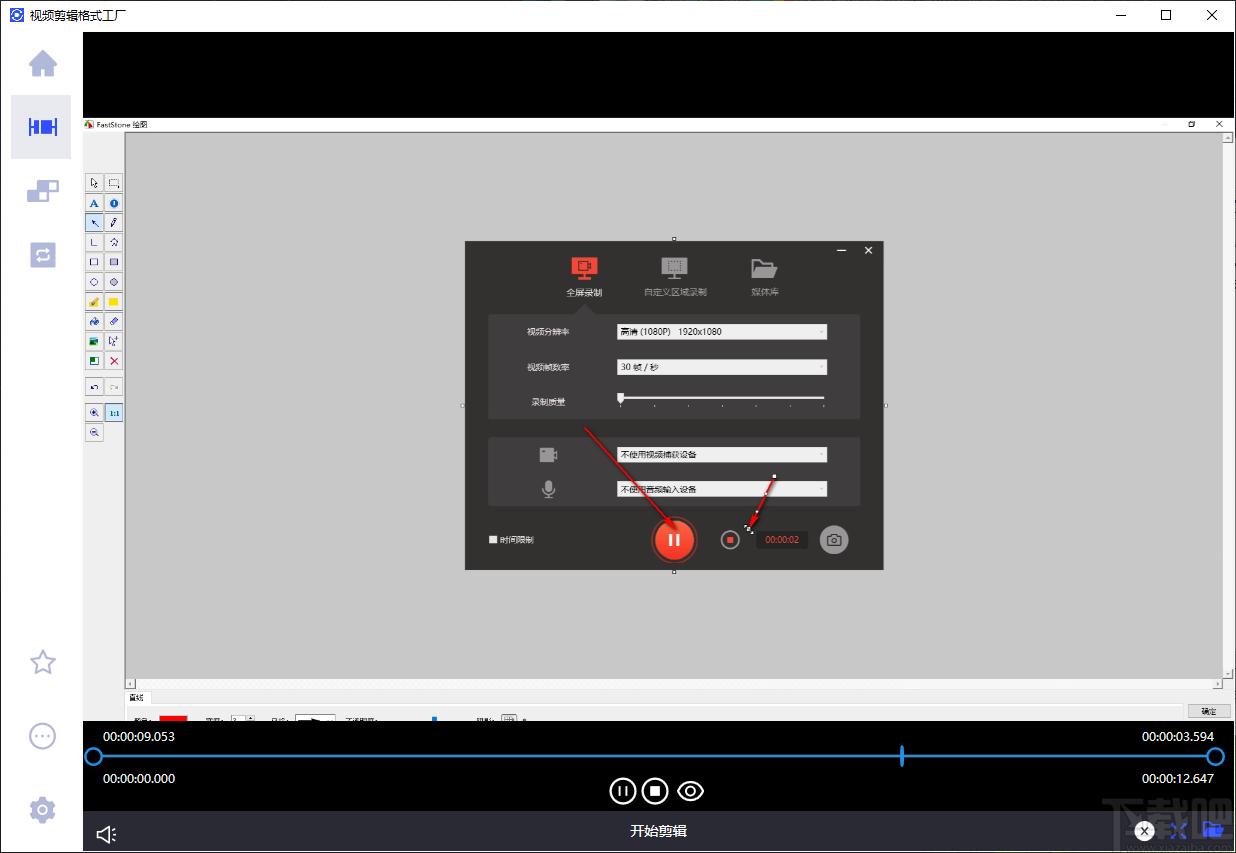Screen dimensions: 1236x853
Task: Select the video trim tool in sidebar
Action: click(x=42, y=127)
